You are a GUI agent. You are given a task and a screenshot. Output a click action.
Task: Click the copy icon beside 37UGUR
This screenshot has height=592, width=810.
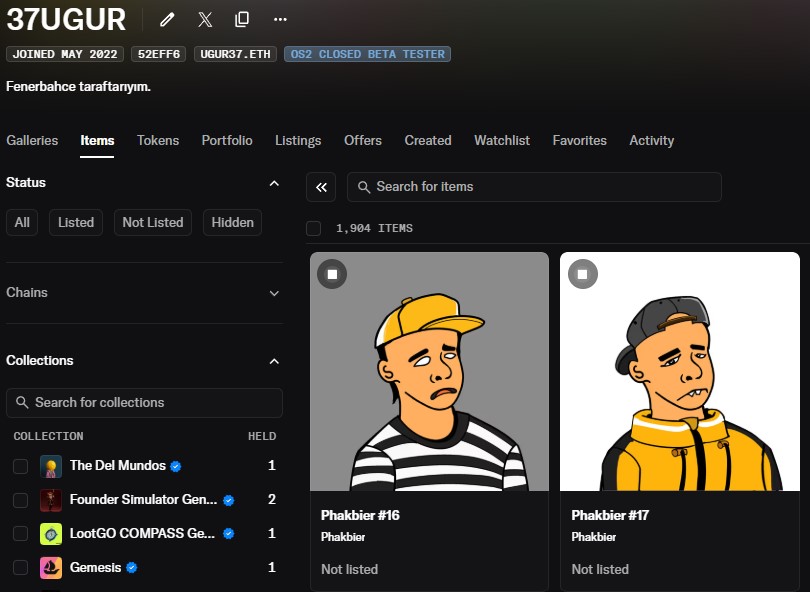tap(242, 20)
